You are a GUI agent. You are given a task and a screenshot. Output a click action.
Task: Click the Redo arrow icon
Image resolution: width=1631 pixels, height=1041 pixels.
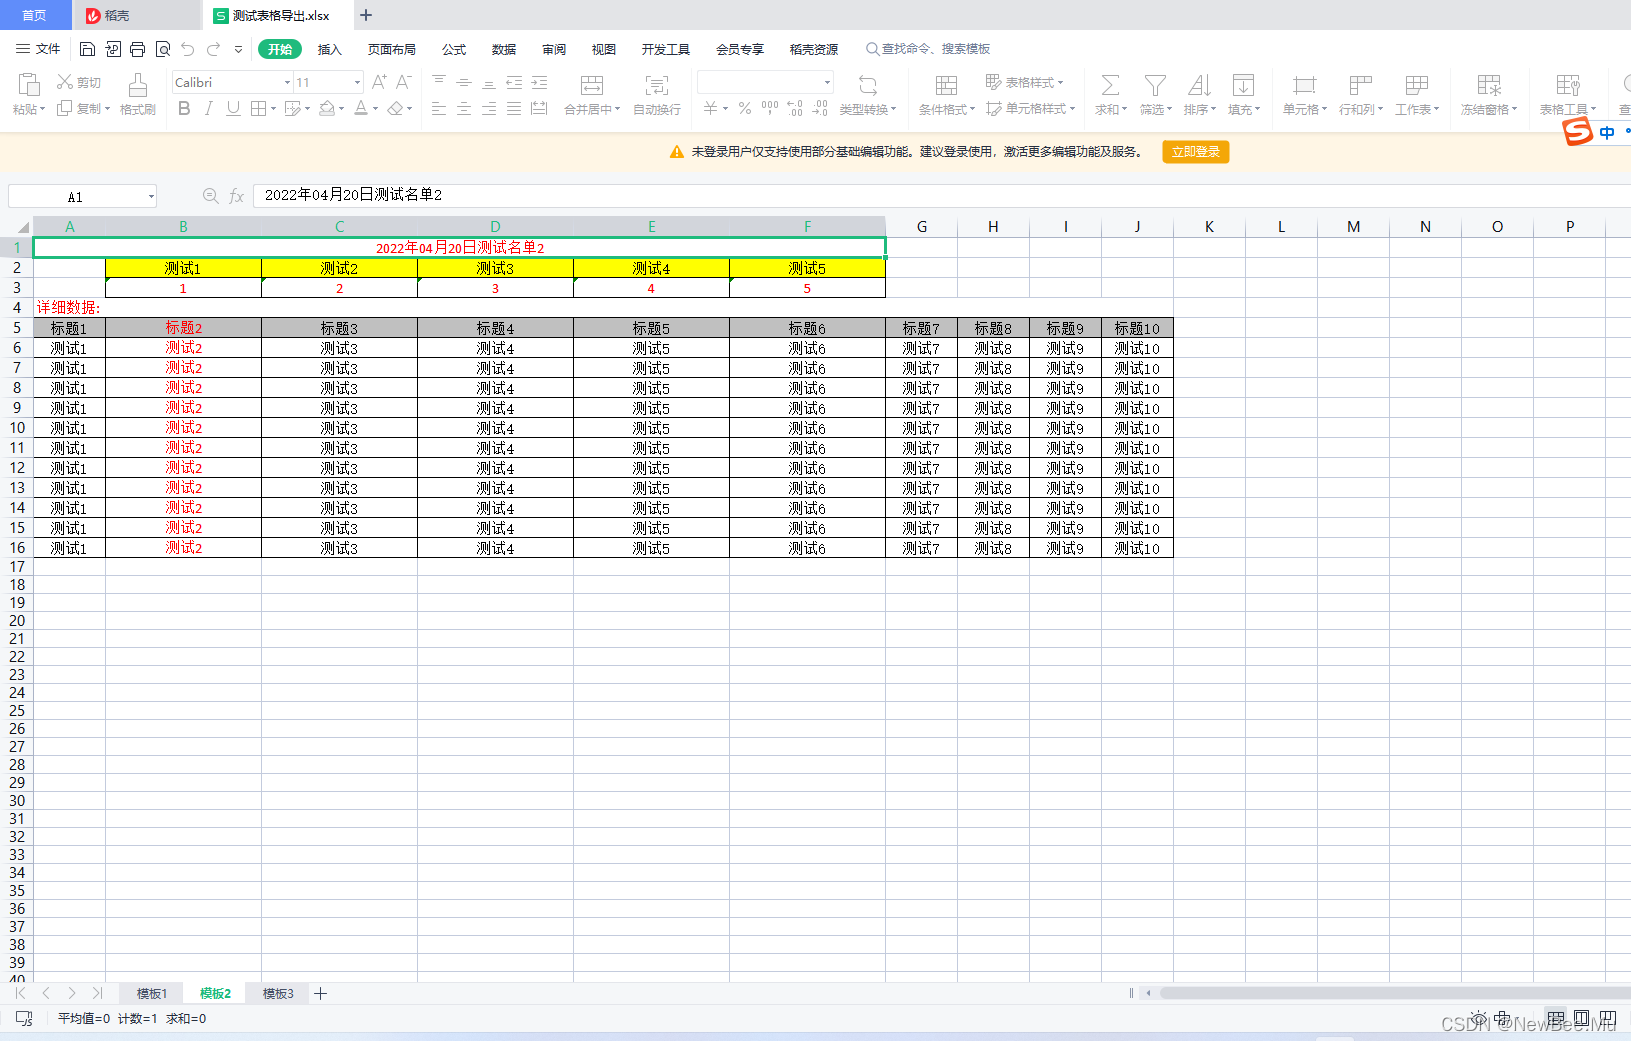tap(213, 49)
